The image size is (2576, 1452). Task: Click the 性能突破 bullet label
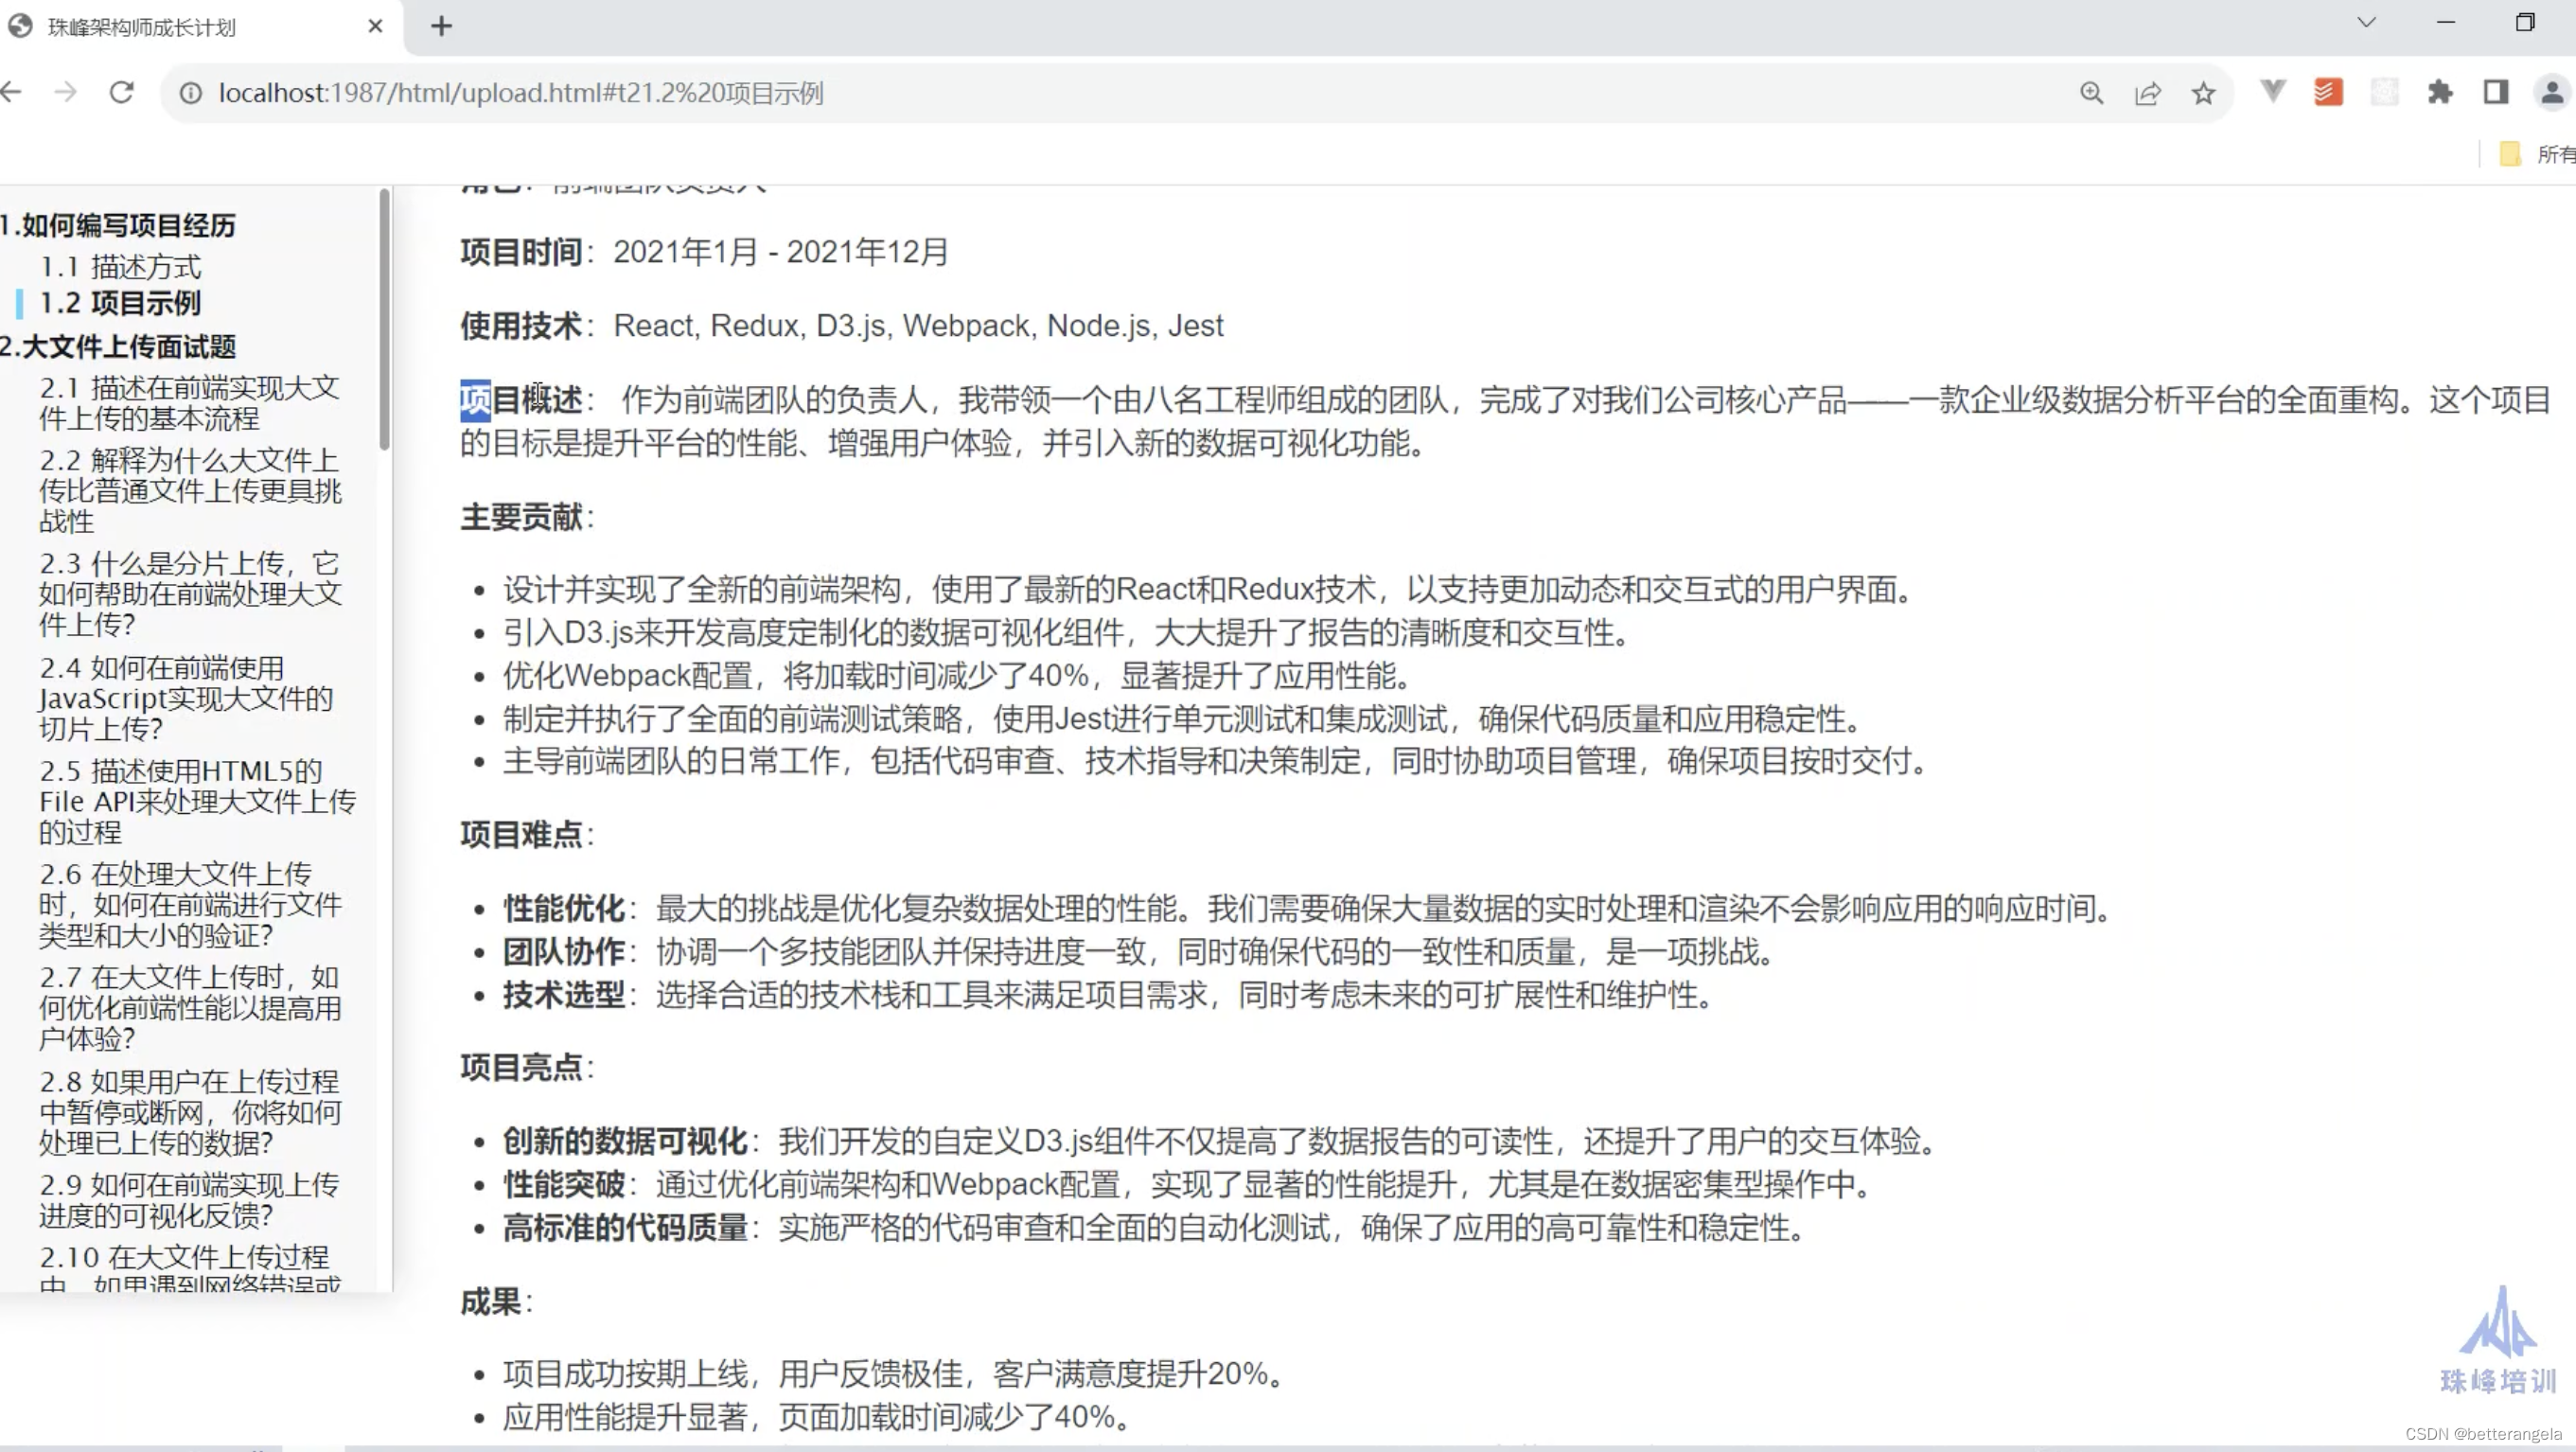[x=564, y=1184]
